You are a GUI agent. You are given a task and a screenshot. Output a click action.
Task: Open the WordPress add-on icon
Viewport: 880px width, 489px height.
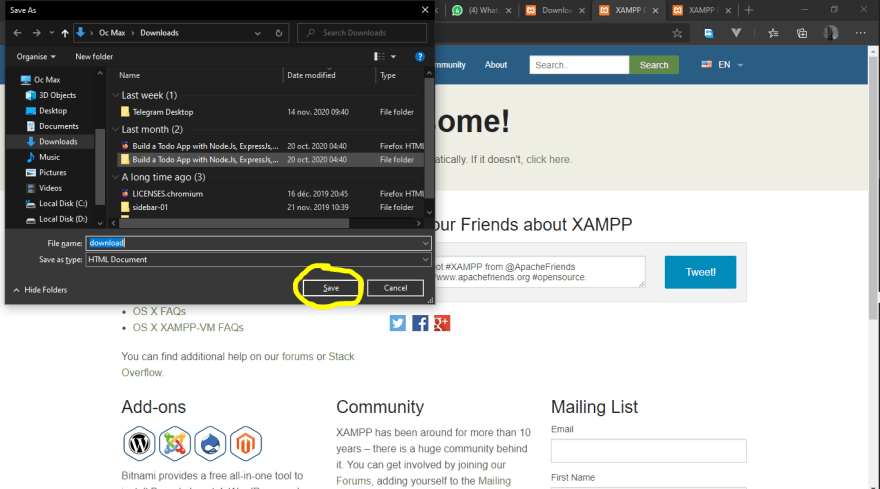point(139,444)
